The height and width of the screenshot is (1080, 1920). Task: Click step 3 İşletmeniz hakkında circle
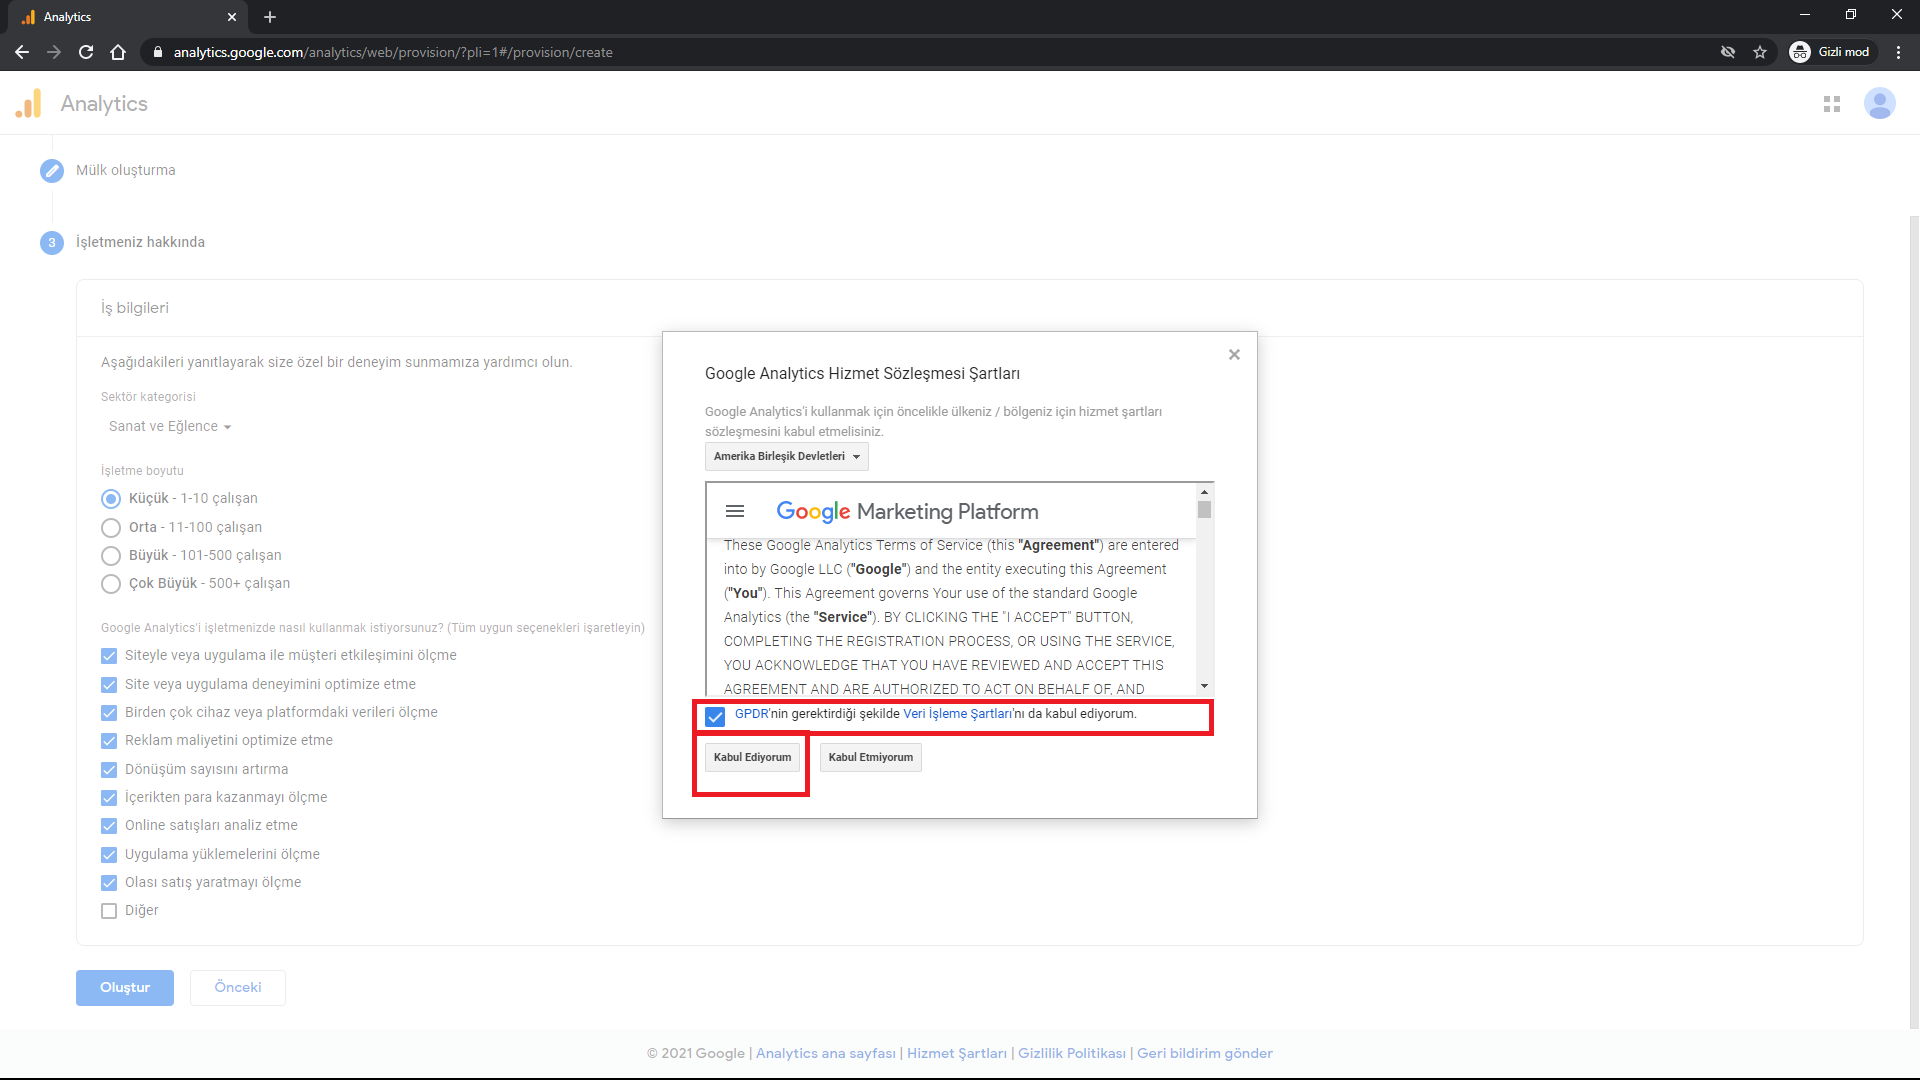click(x=52, y=243)
